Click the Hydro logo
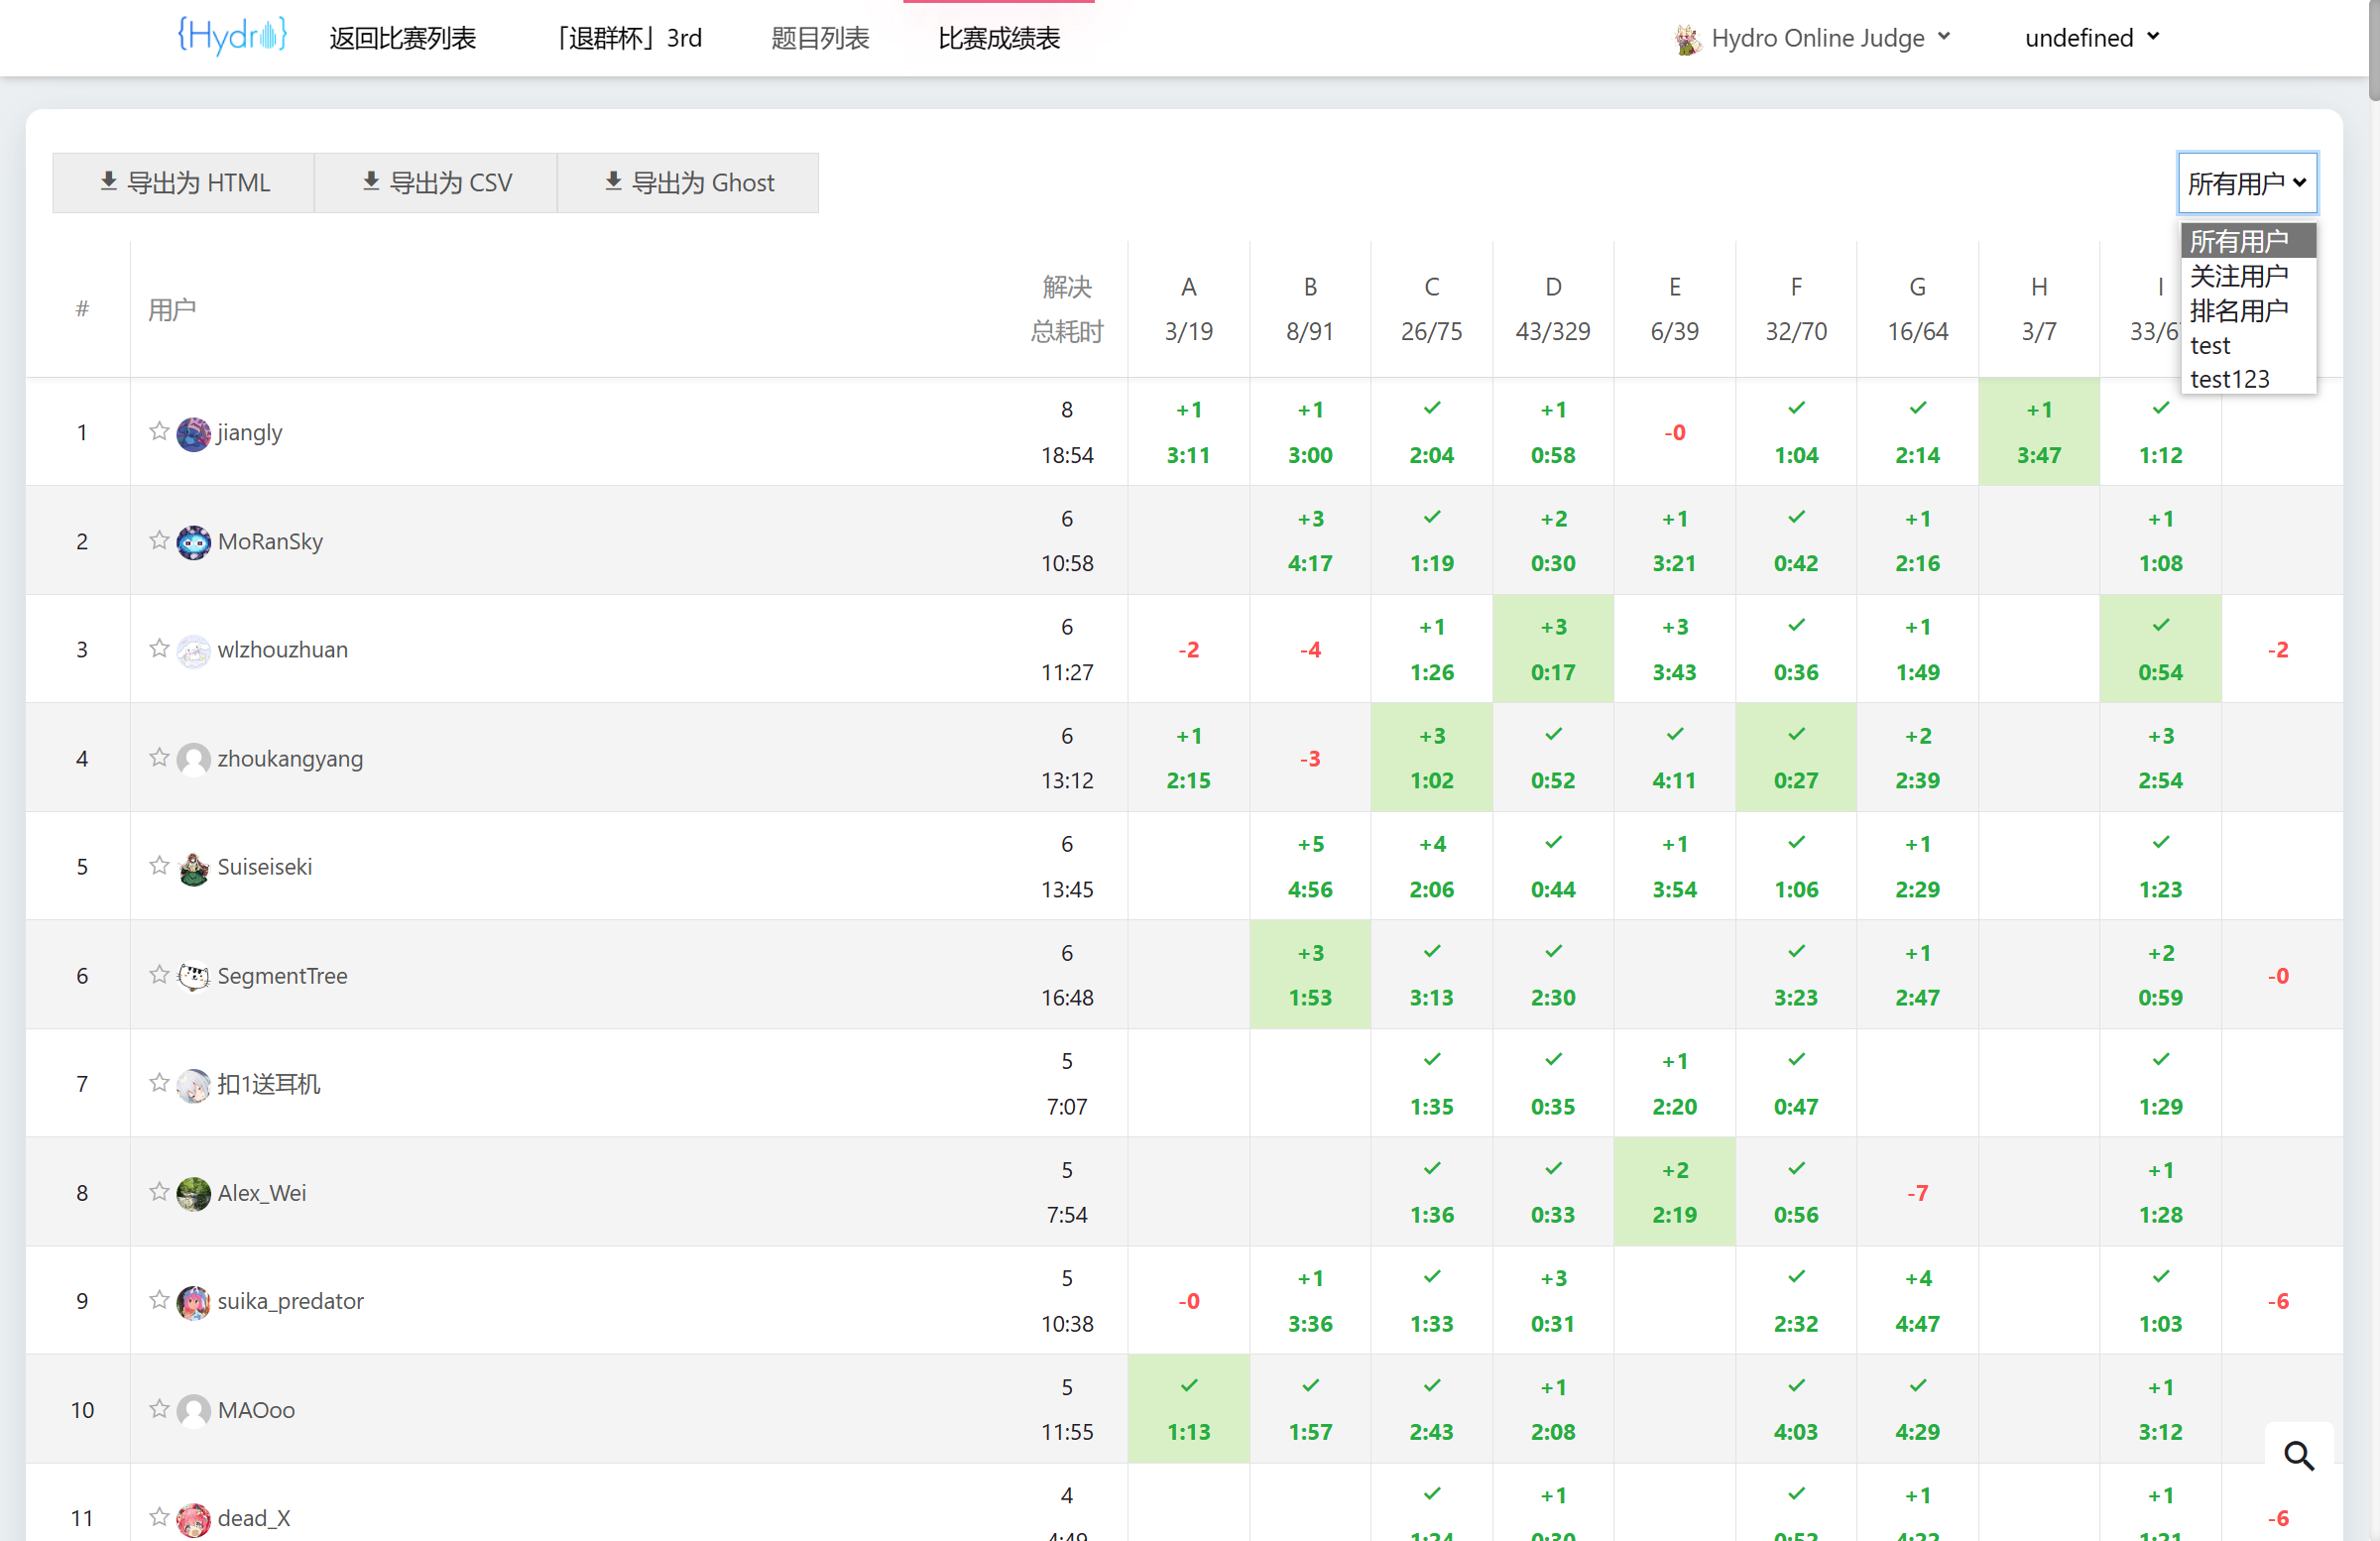Screen dimensions: 2380x1541 point(232,36)
